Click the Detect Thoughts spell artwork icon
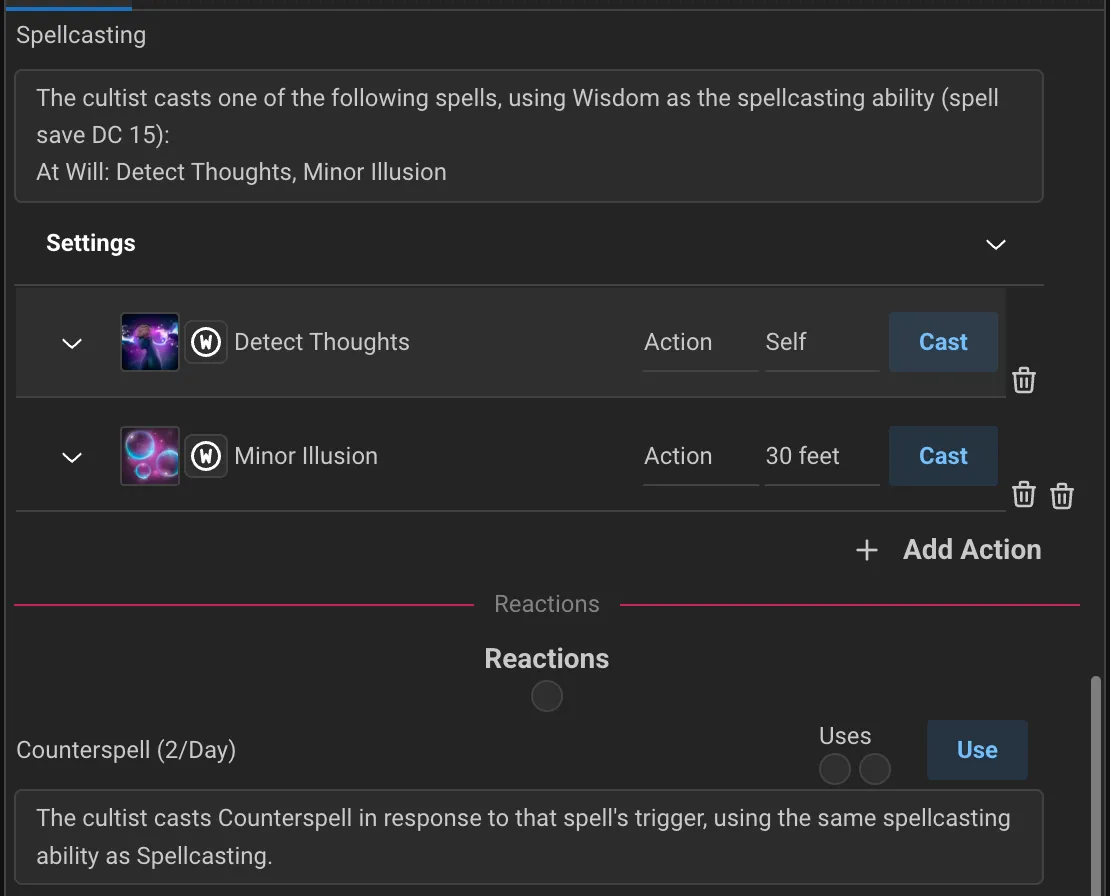Screen dimensions: 1110x896 coord(150,342)
